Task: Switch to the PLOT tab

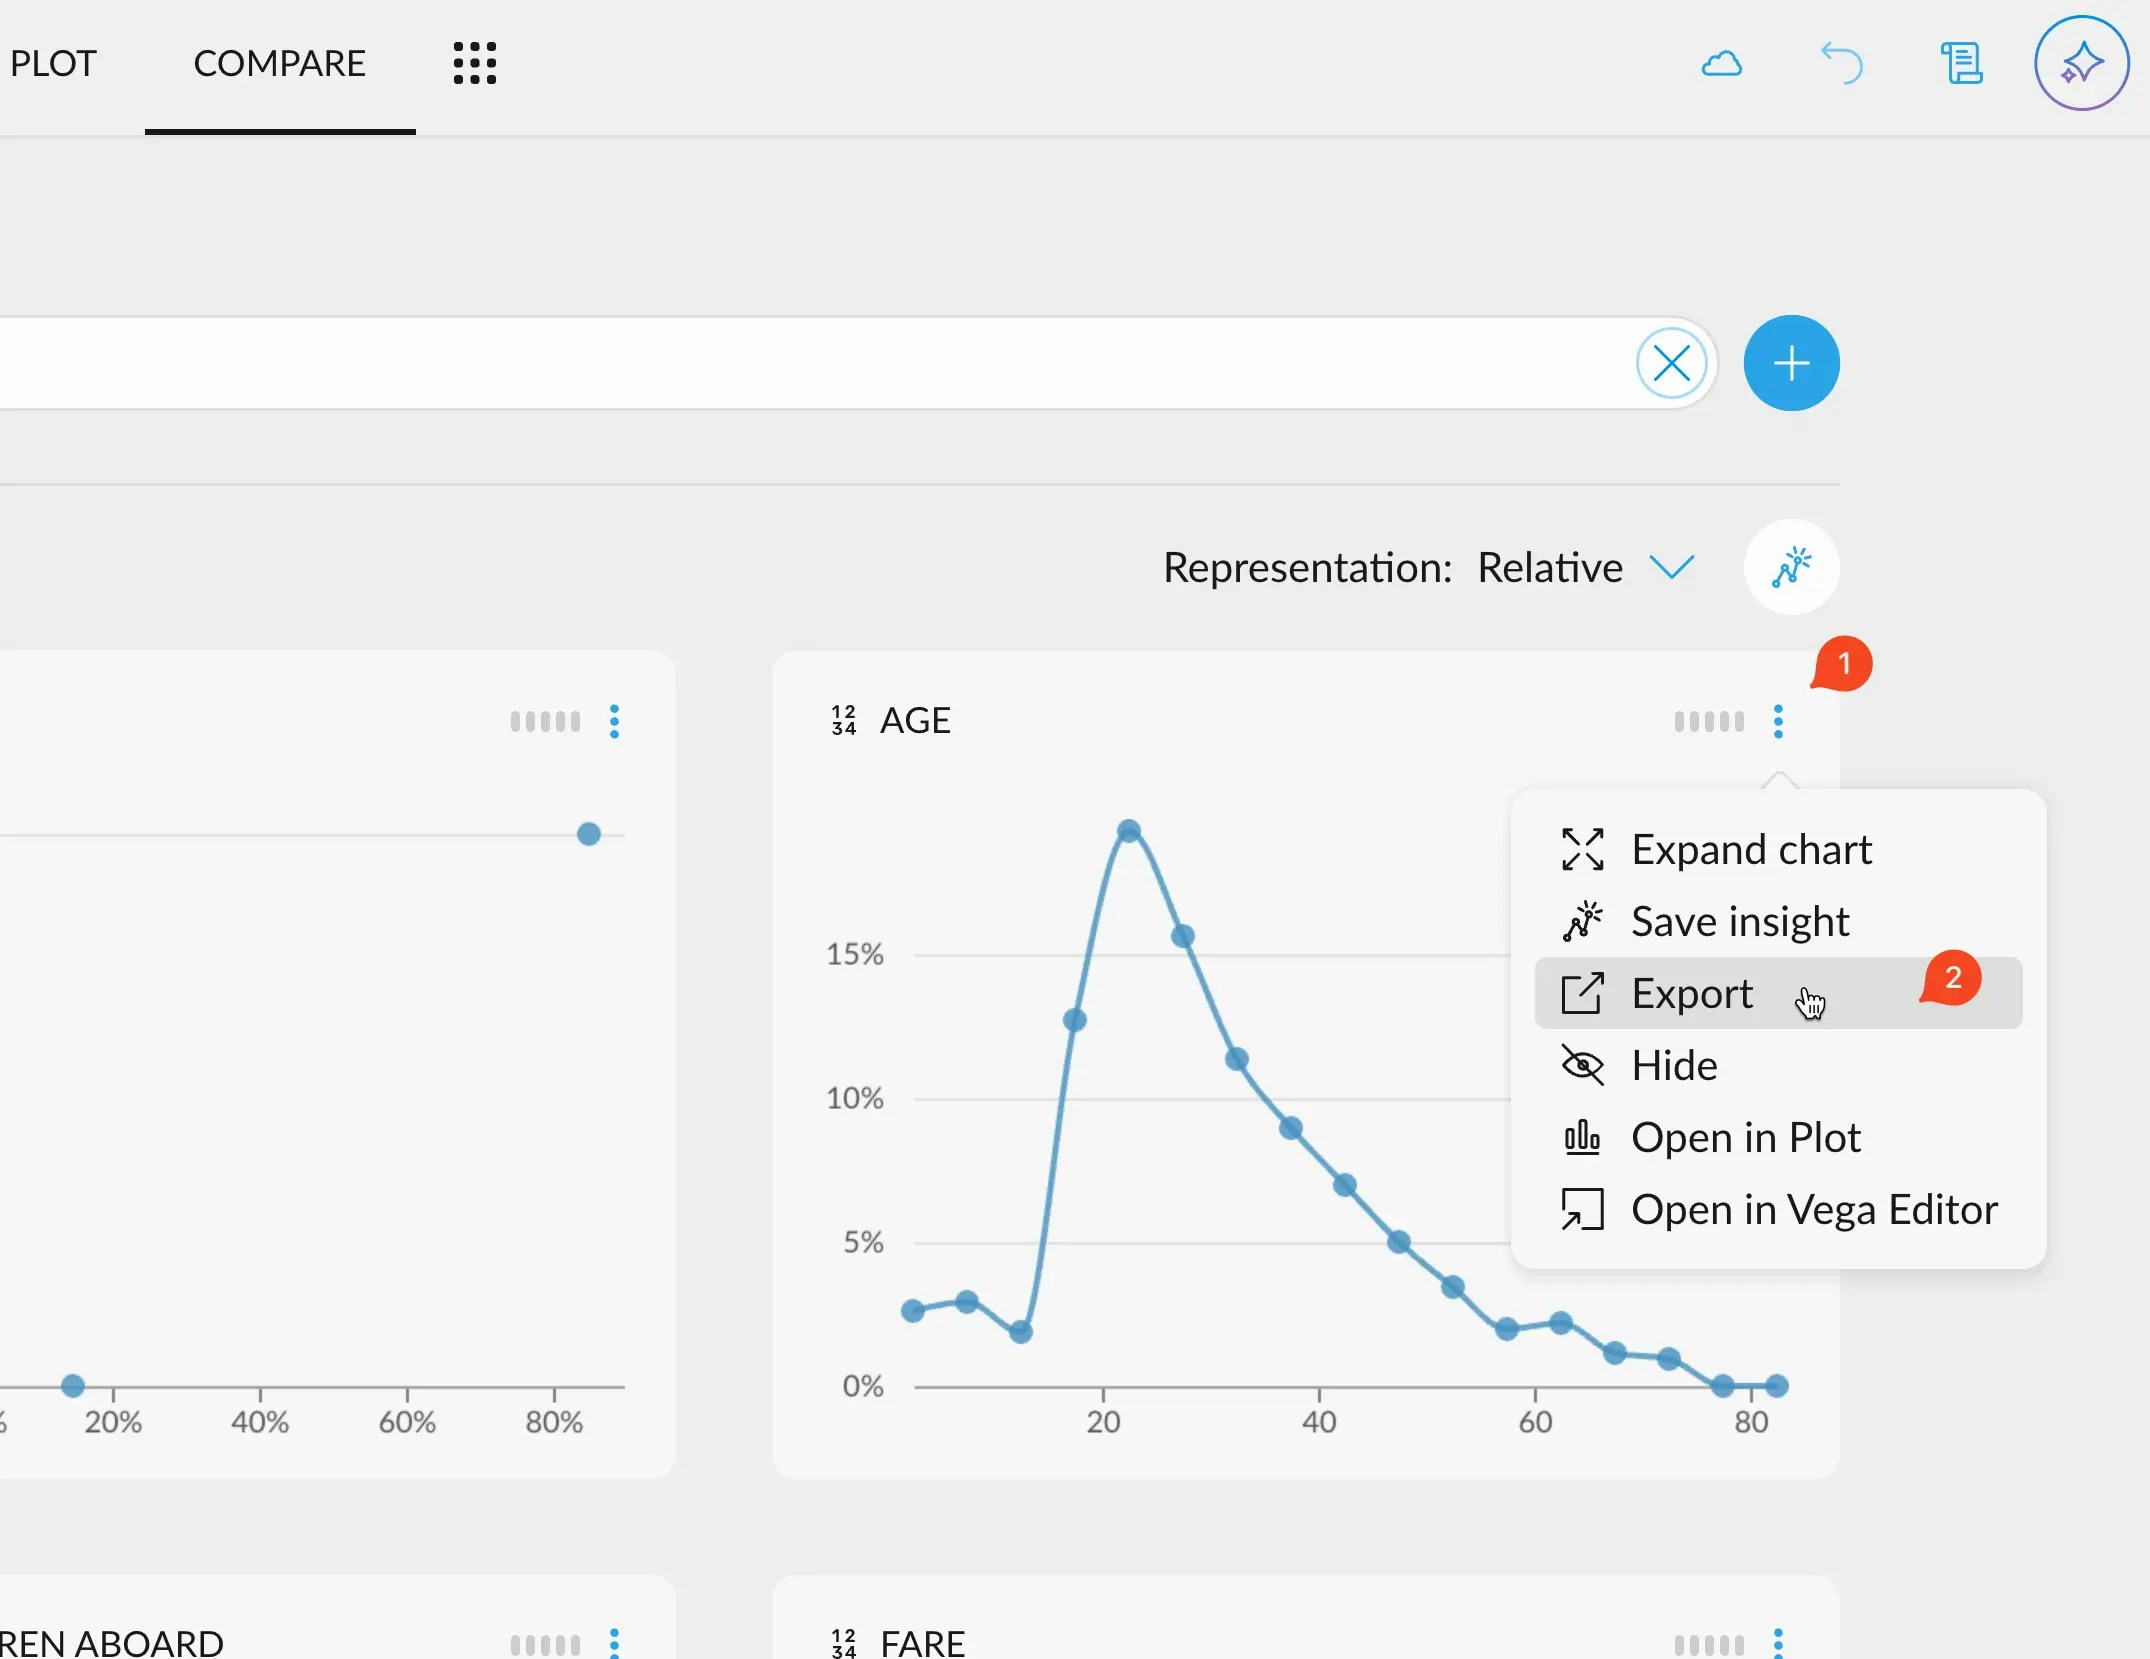Action: (x=52, y=63)
